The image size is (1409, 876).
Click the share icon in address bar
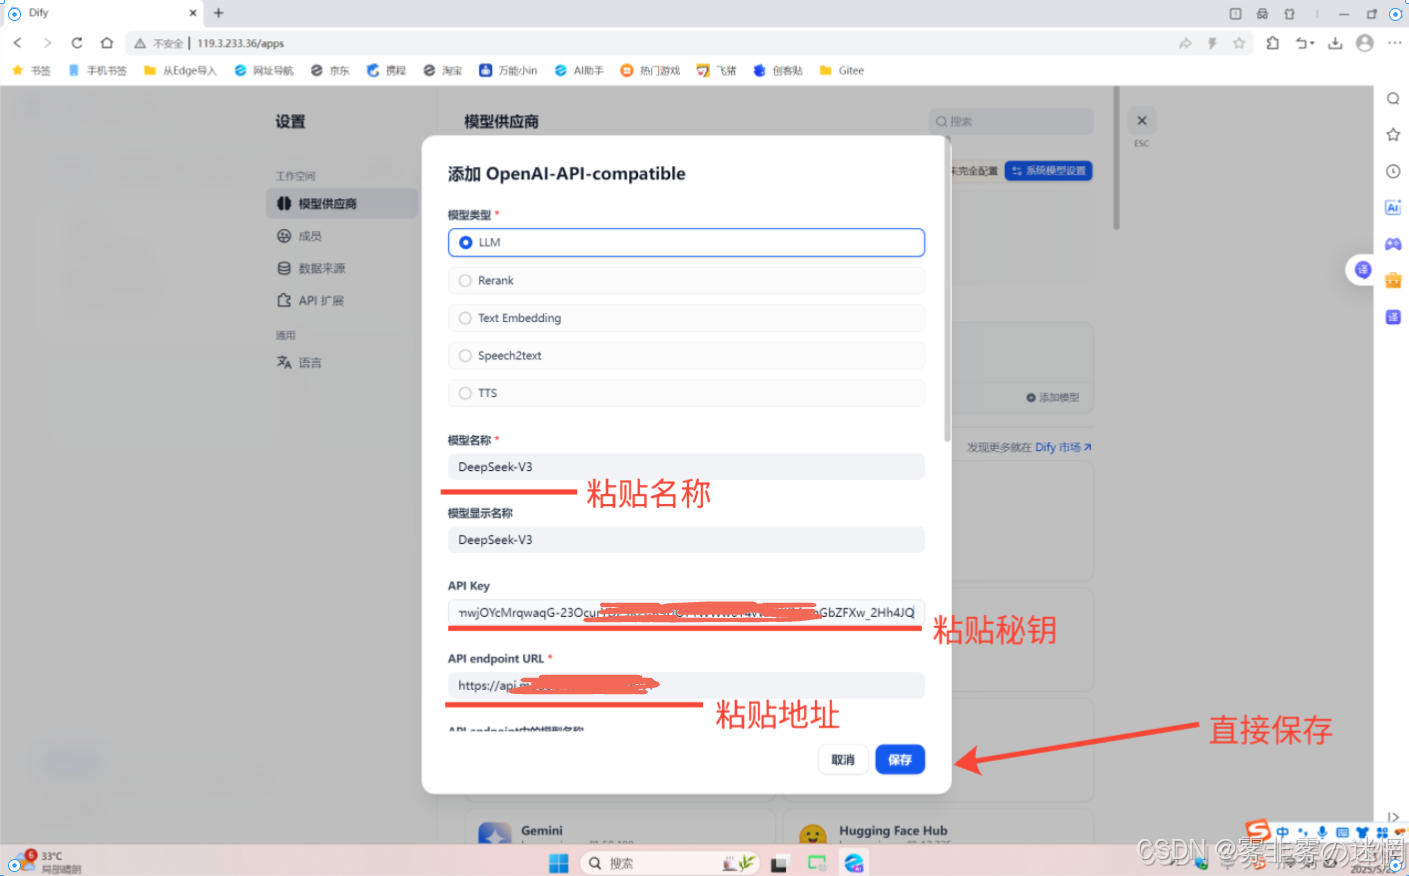pyautogui.click(x=1185, y=43)
